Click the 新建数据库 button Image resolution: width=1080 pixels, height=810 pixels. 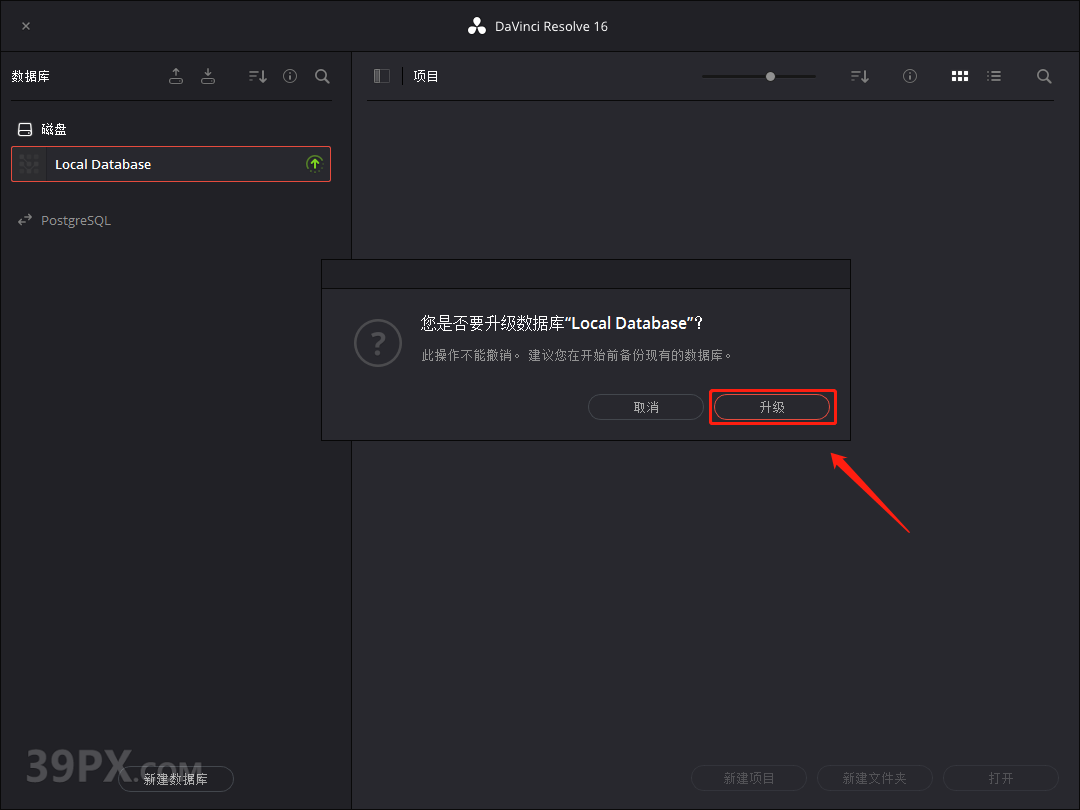click(176, 779)
